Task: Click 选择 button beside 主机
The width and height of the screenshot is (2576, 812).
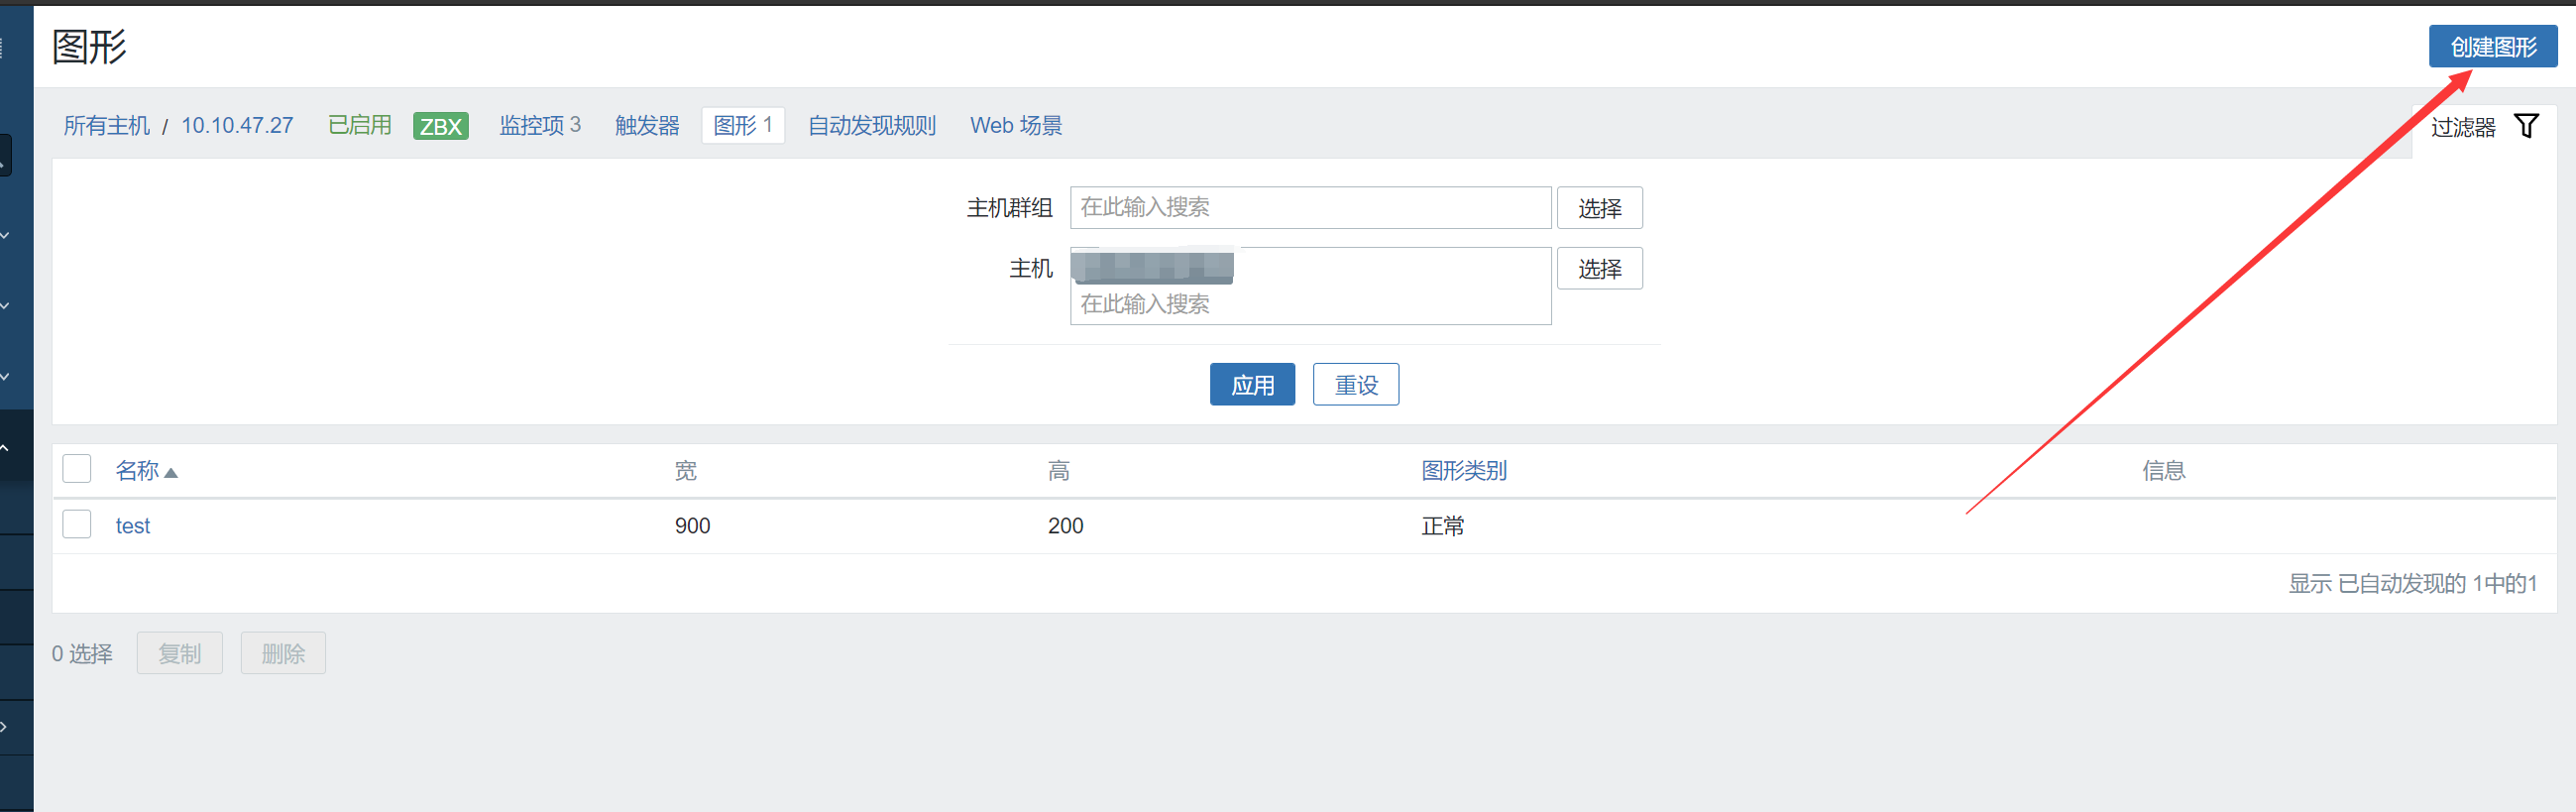Action: pos(1599,268)
